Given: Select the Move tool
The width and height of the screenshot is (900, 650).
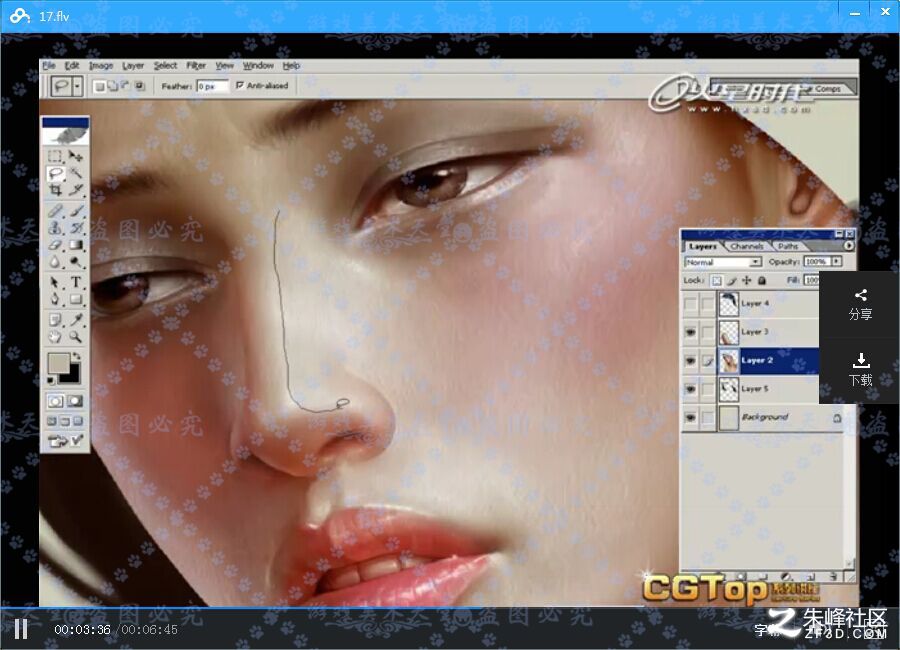Looking at the screenshot, I should tap(76, 156).
